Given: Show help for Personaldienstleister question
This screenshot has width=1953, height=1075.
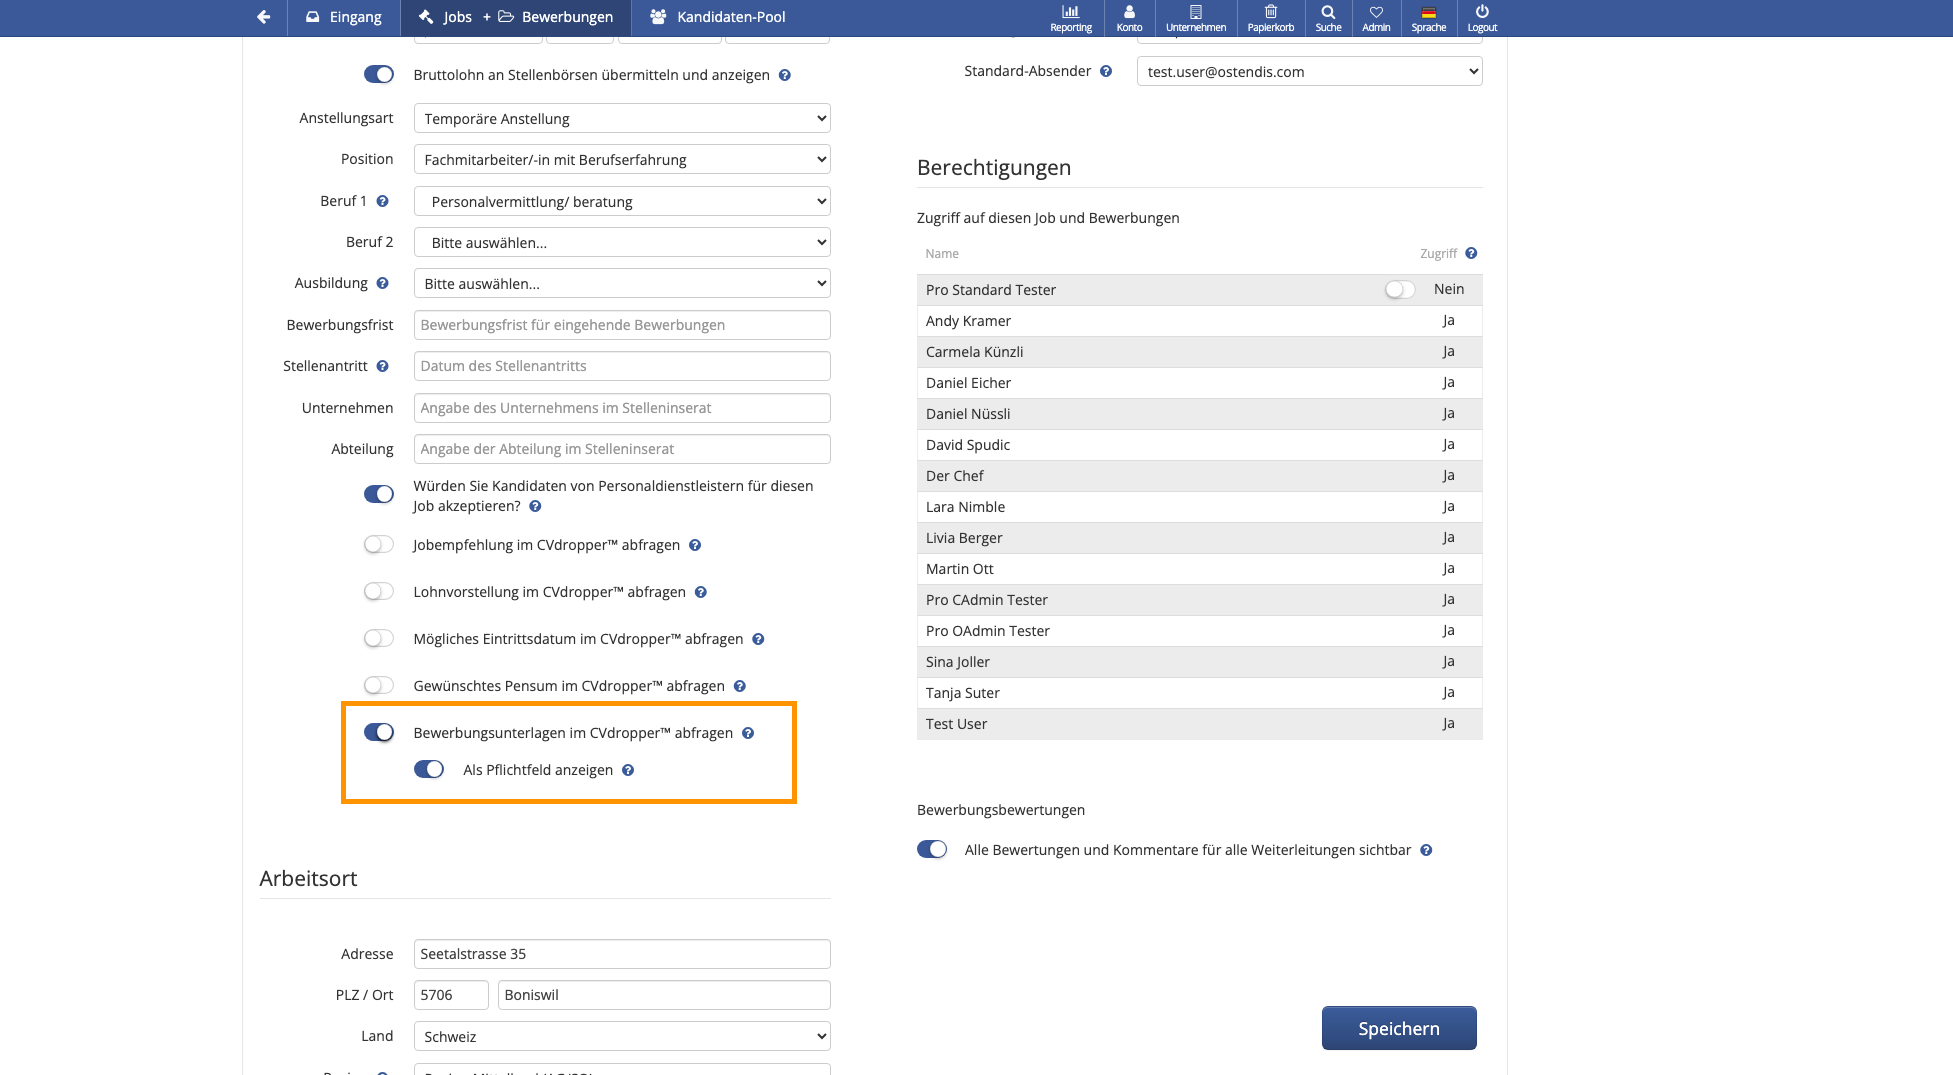Looking at the screenshot, I should (x=535, y=506).
